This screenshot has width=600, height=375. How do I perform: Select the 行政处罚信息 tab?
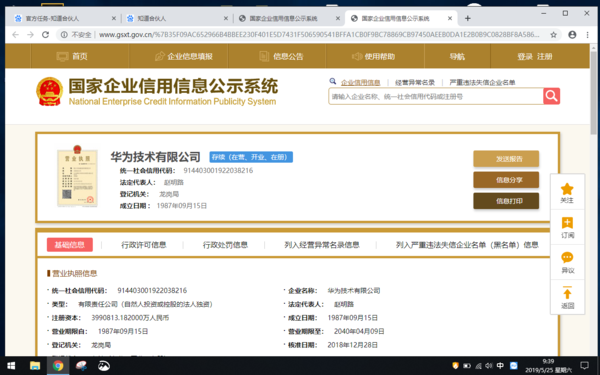pos(225,245)
